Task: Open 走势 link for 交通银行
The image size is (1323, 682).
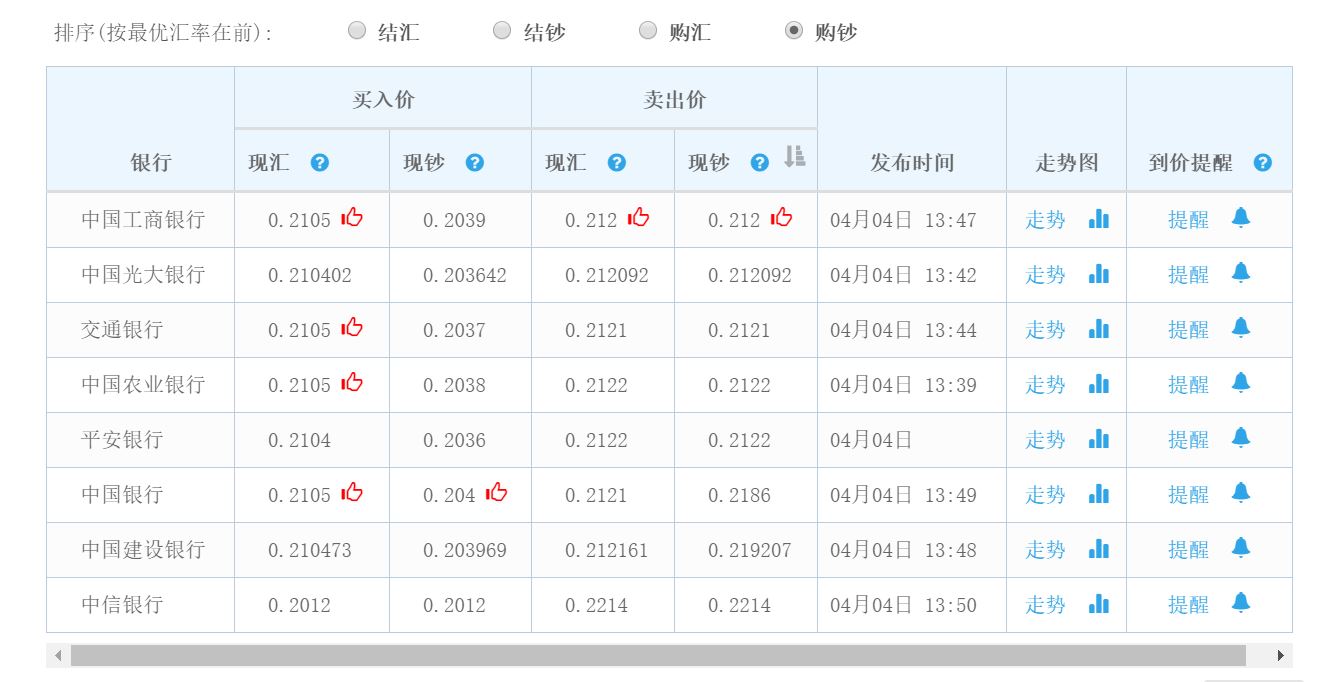Action: (1045, 330)
